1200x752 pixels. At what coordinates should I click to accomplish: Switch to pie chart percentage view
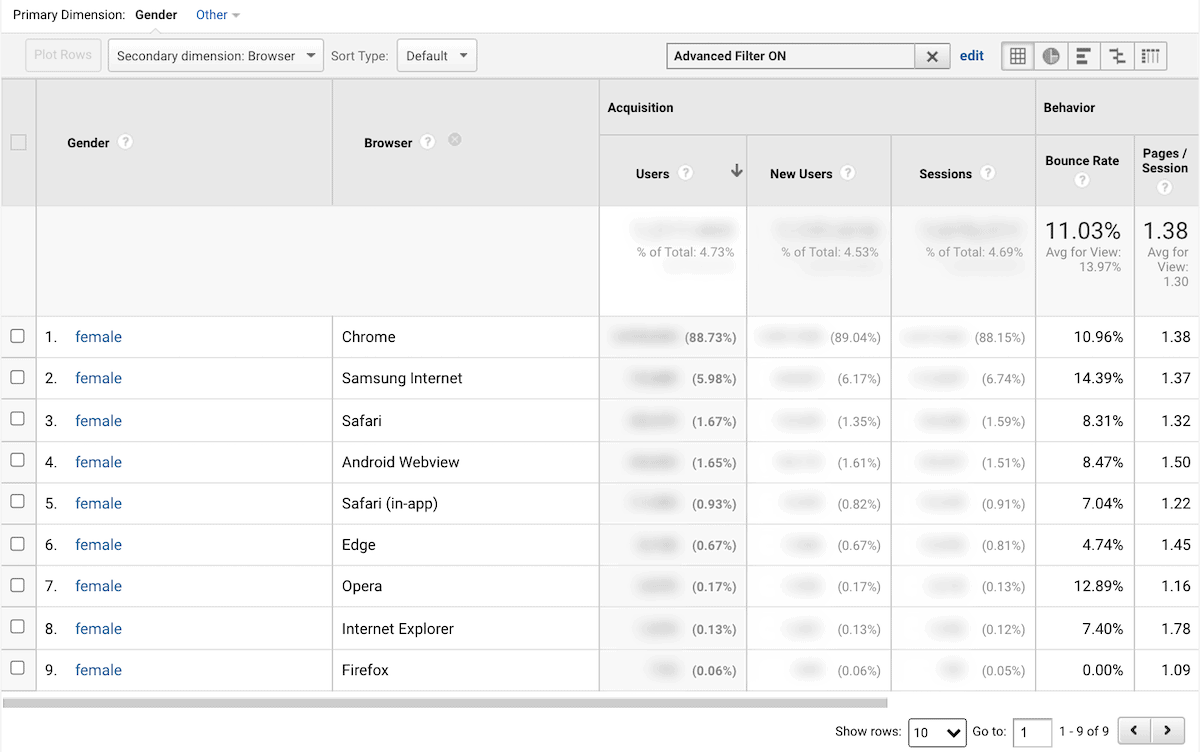point(1051,56)
